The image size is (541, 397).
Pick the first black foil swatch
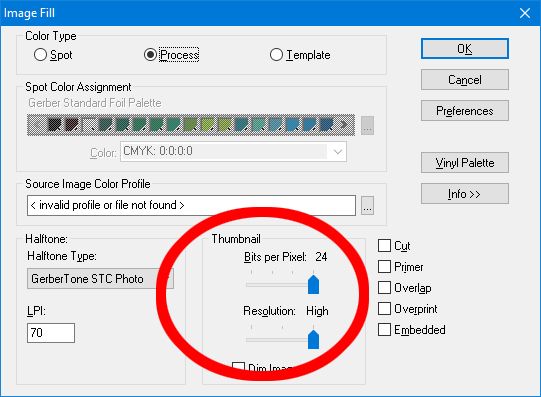pyautogui.click(x=55, y=125)
